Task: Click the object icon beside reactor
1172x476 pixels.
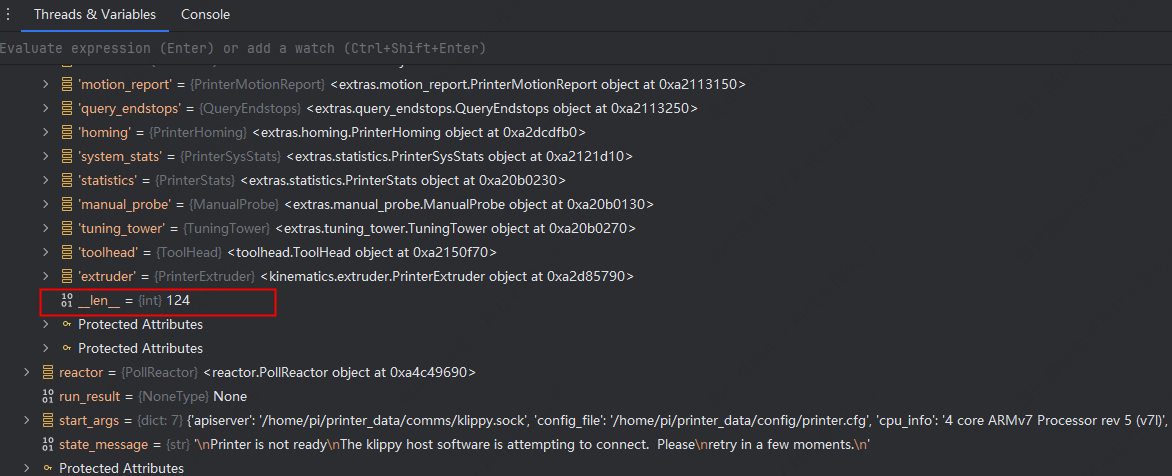Action: [48, 372]
